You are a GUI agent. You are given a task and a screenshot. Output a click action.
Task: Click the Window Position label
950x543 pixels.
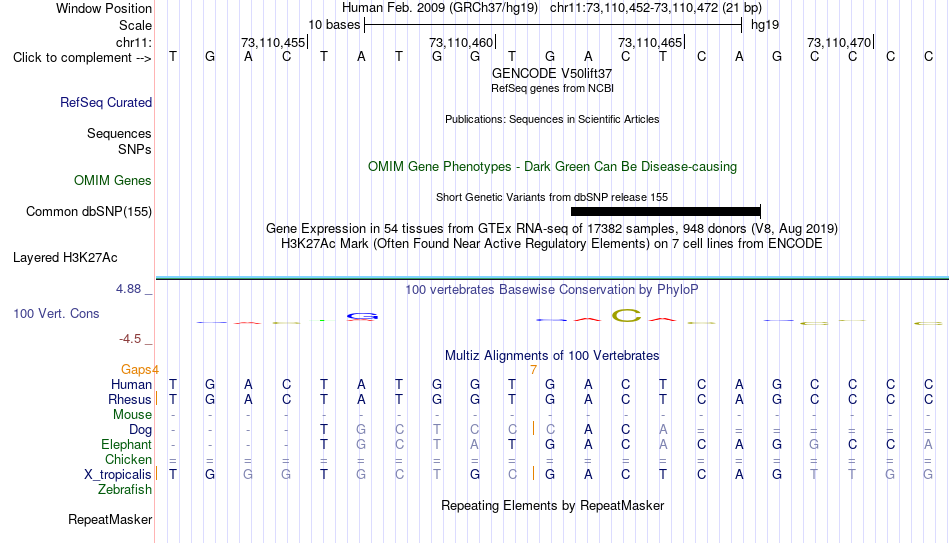(x=104, y=8)
